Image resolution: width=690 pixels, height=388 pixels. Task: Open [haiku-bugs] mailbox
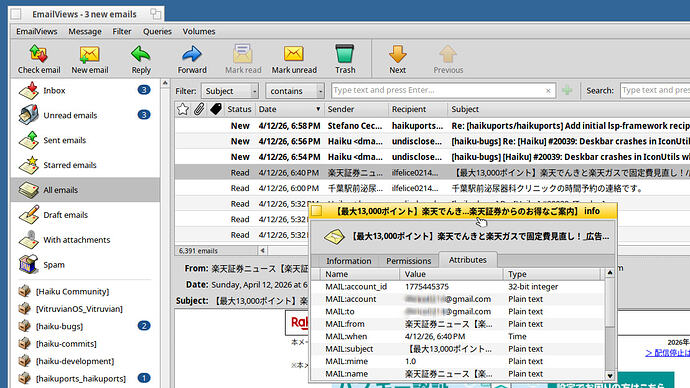[85, 326]
